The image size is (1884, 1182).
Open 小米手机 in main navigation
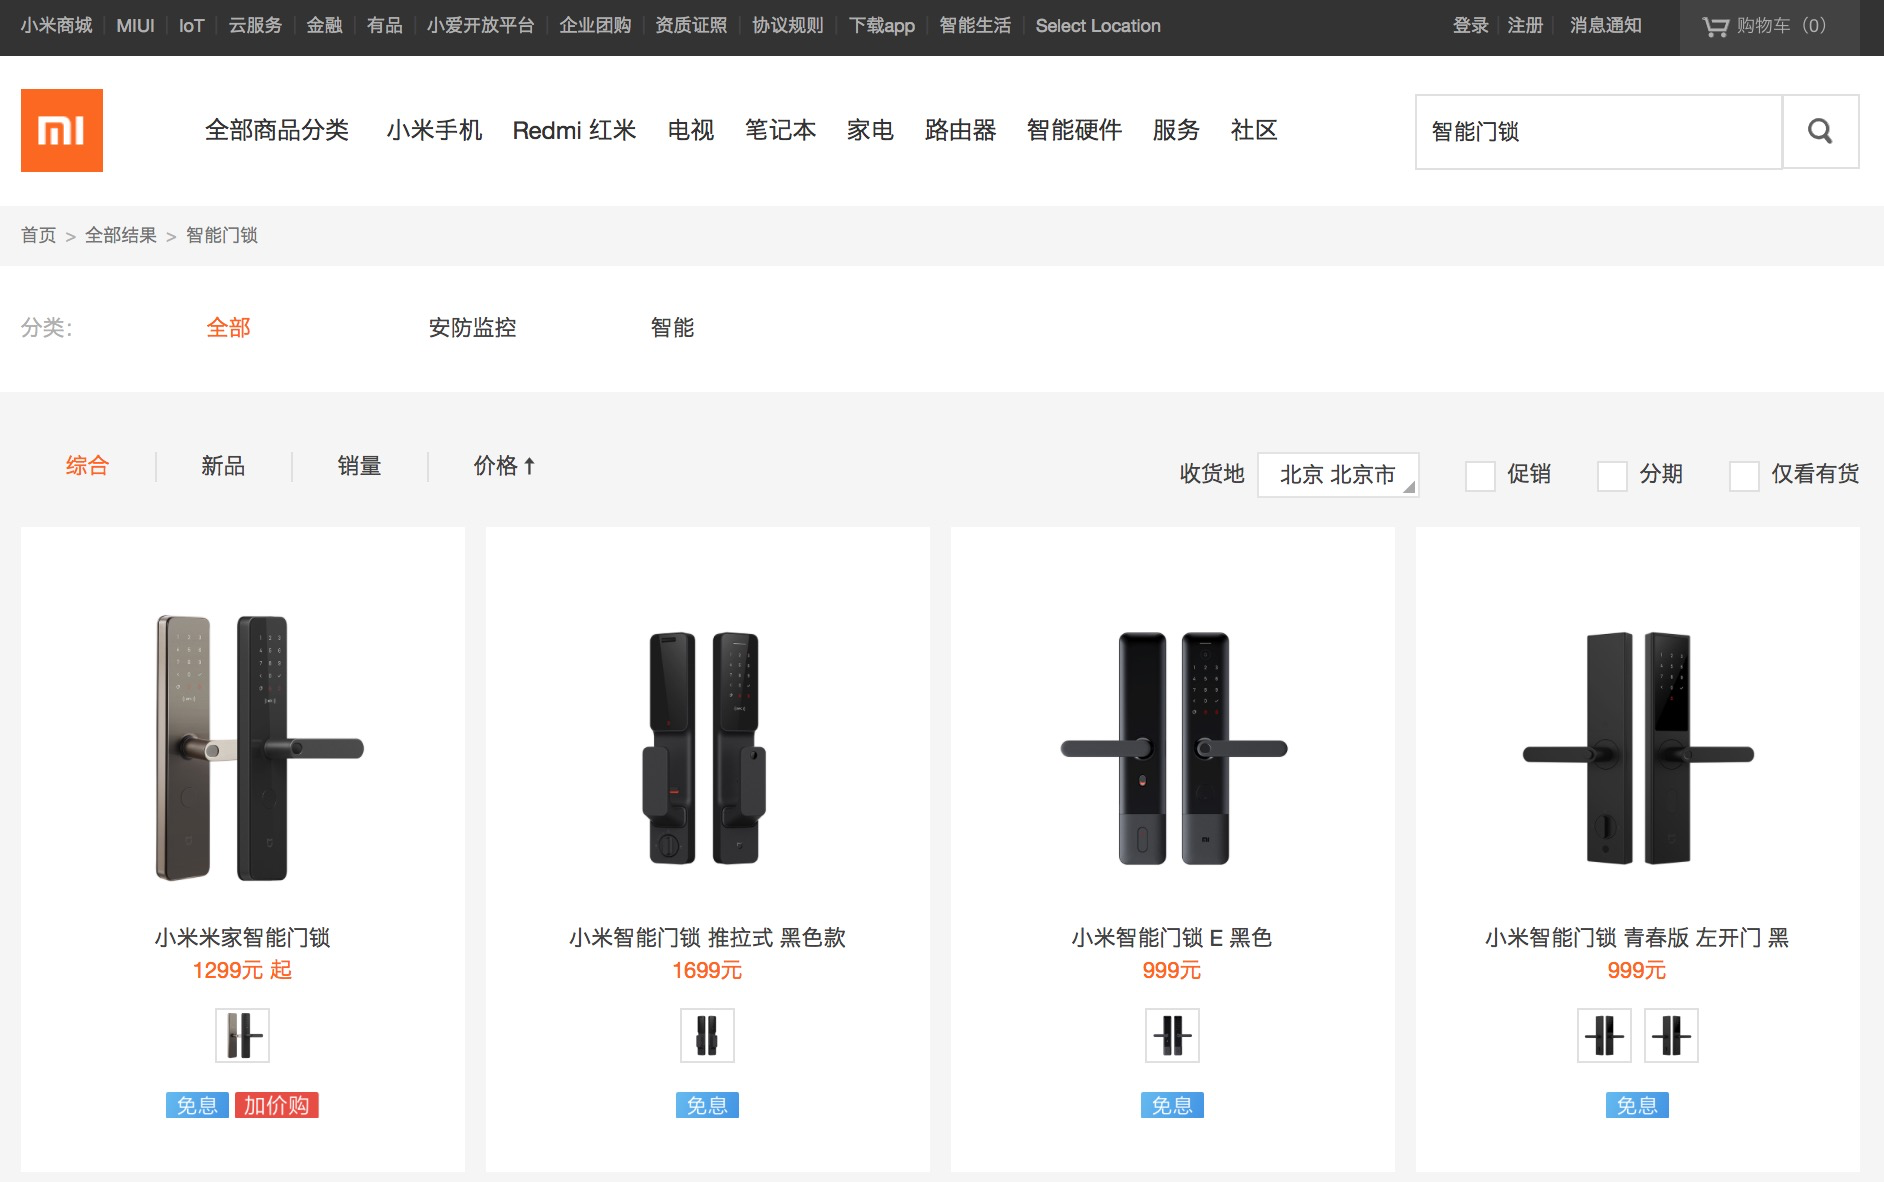(434, 130)
